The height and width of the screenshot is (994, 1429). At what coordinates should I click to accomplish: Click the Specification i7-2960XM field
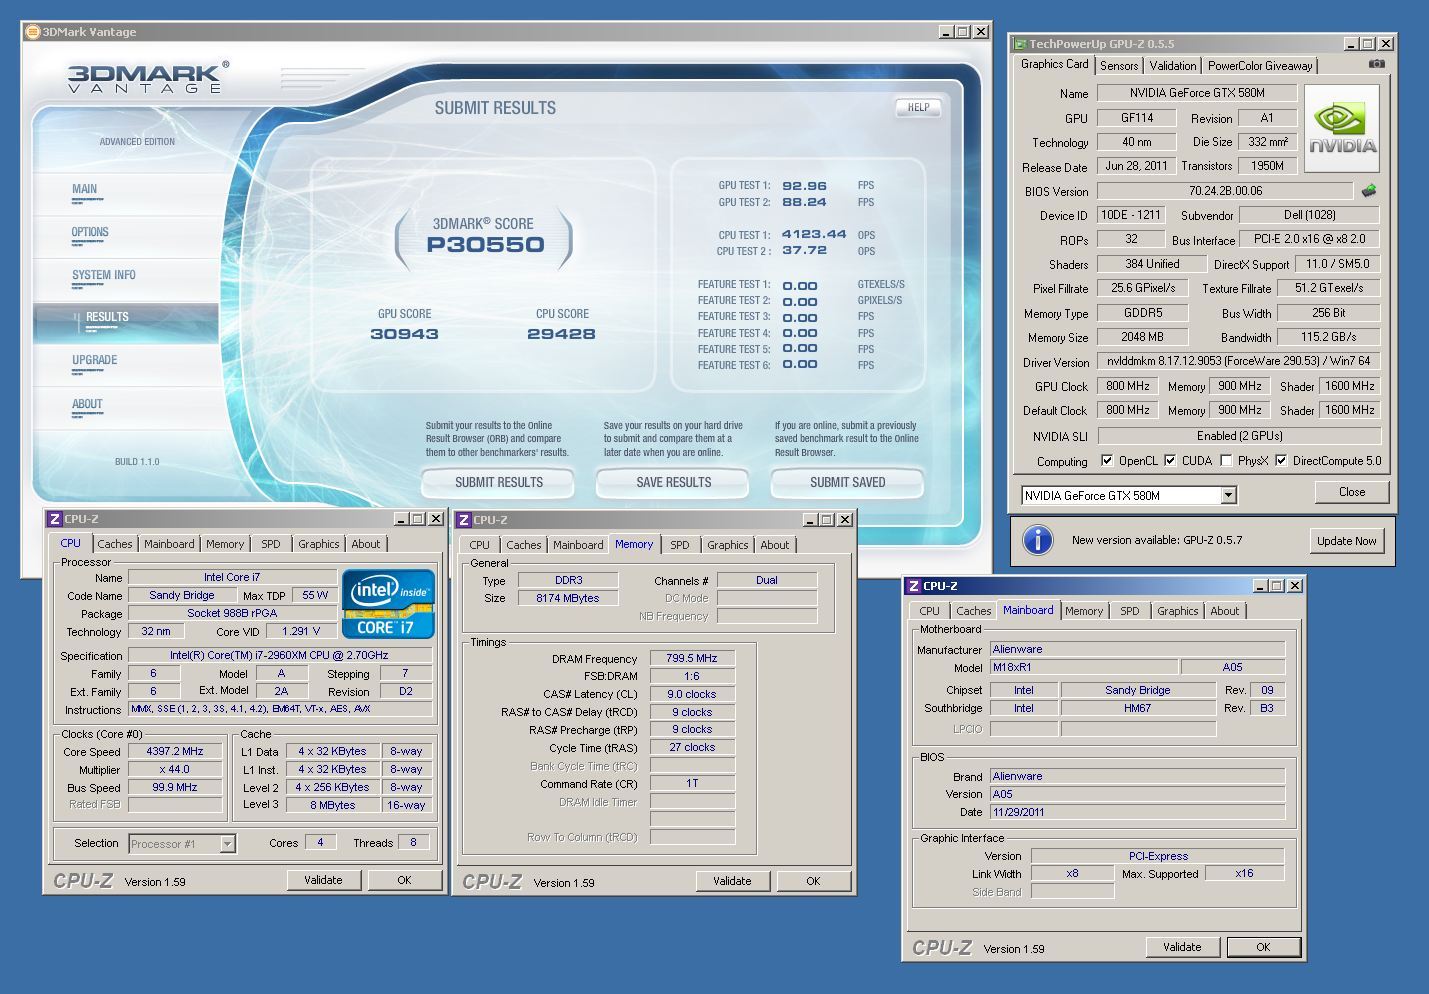(x=281, y=655)
